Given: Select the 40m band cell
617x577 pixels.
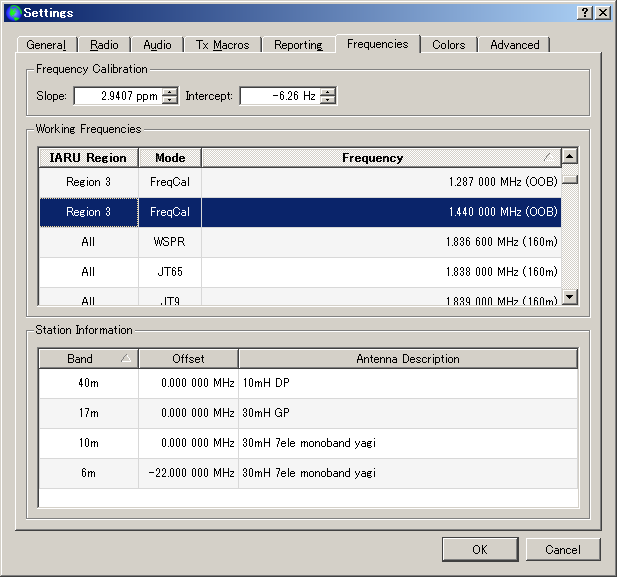Looking at the screenshot, I should (89, 383).
